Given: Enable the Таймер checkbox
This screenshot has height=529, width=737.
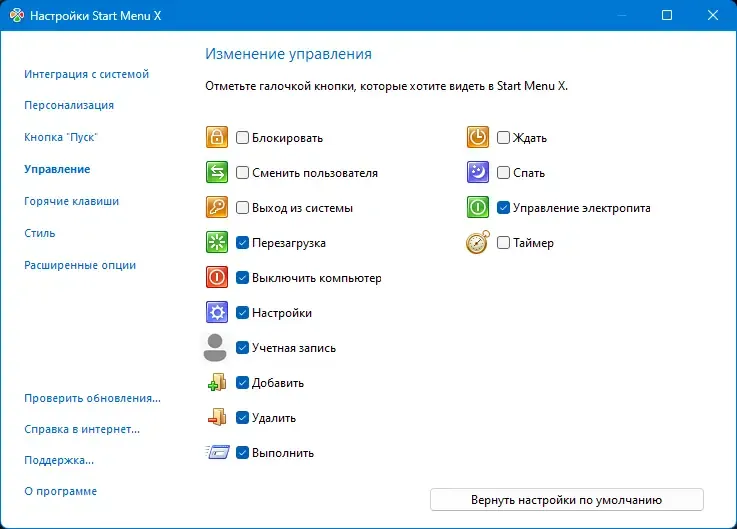Looking at the screenshot, I should 503,243.
